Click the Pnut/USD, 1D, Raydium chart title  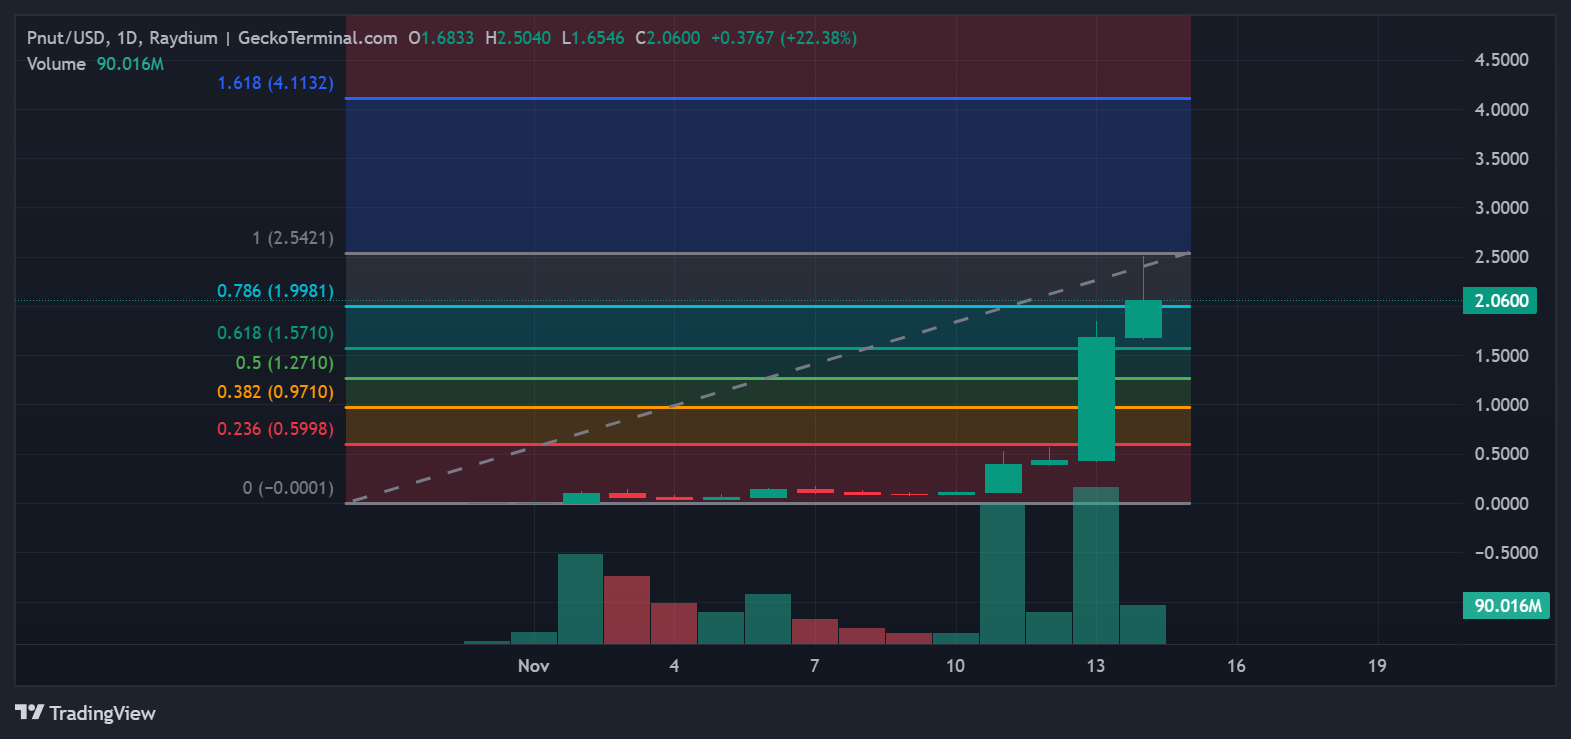122,38
